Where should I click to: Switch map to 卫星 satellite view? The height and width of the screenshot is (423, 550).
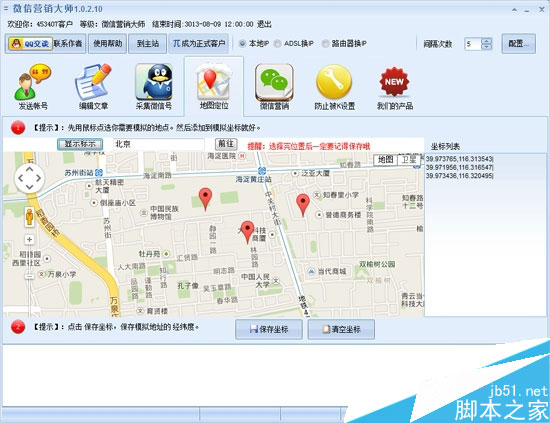(409, 160)
